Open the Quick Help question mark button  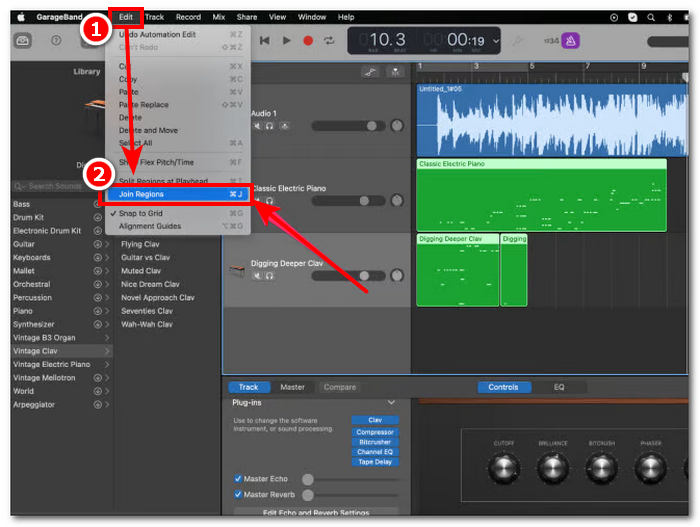tap(56, 41)
